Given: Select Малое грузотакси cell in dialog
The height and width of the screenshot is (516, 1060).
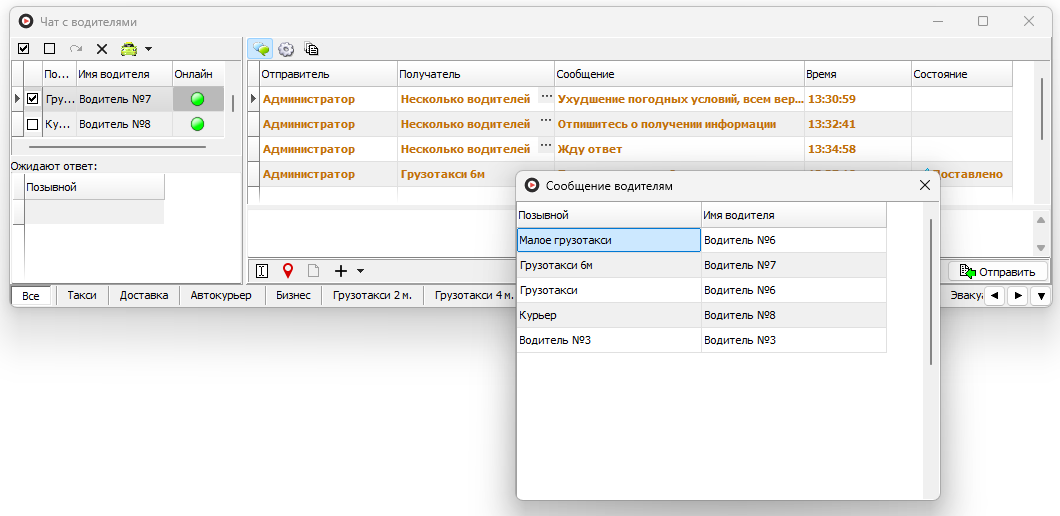Looking at the screenshot, I should click(x=608, y=240).
